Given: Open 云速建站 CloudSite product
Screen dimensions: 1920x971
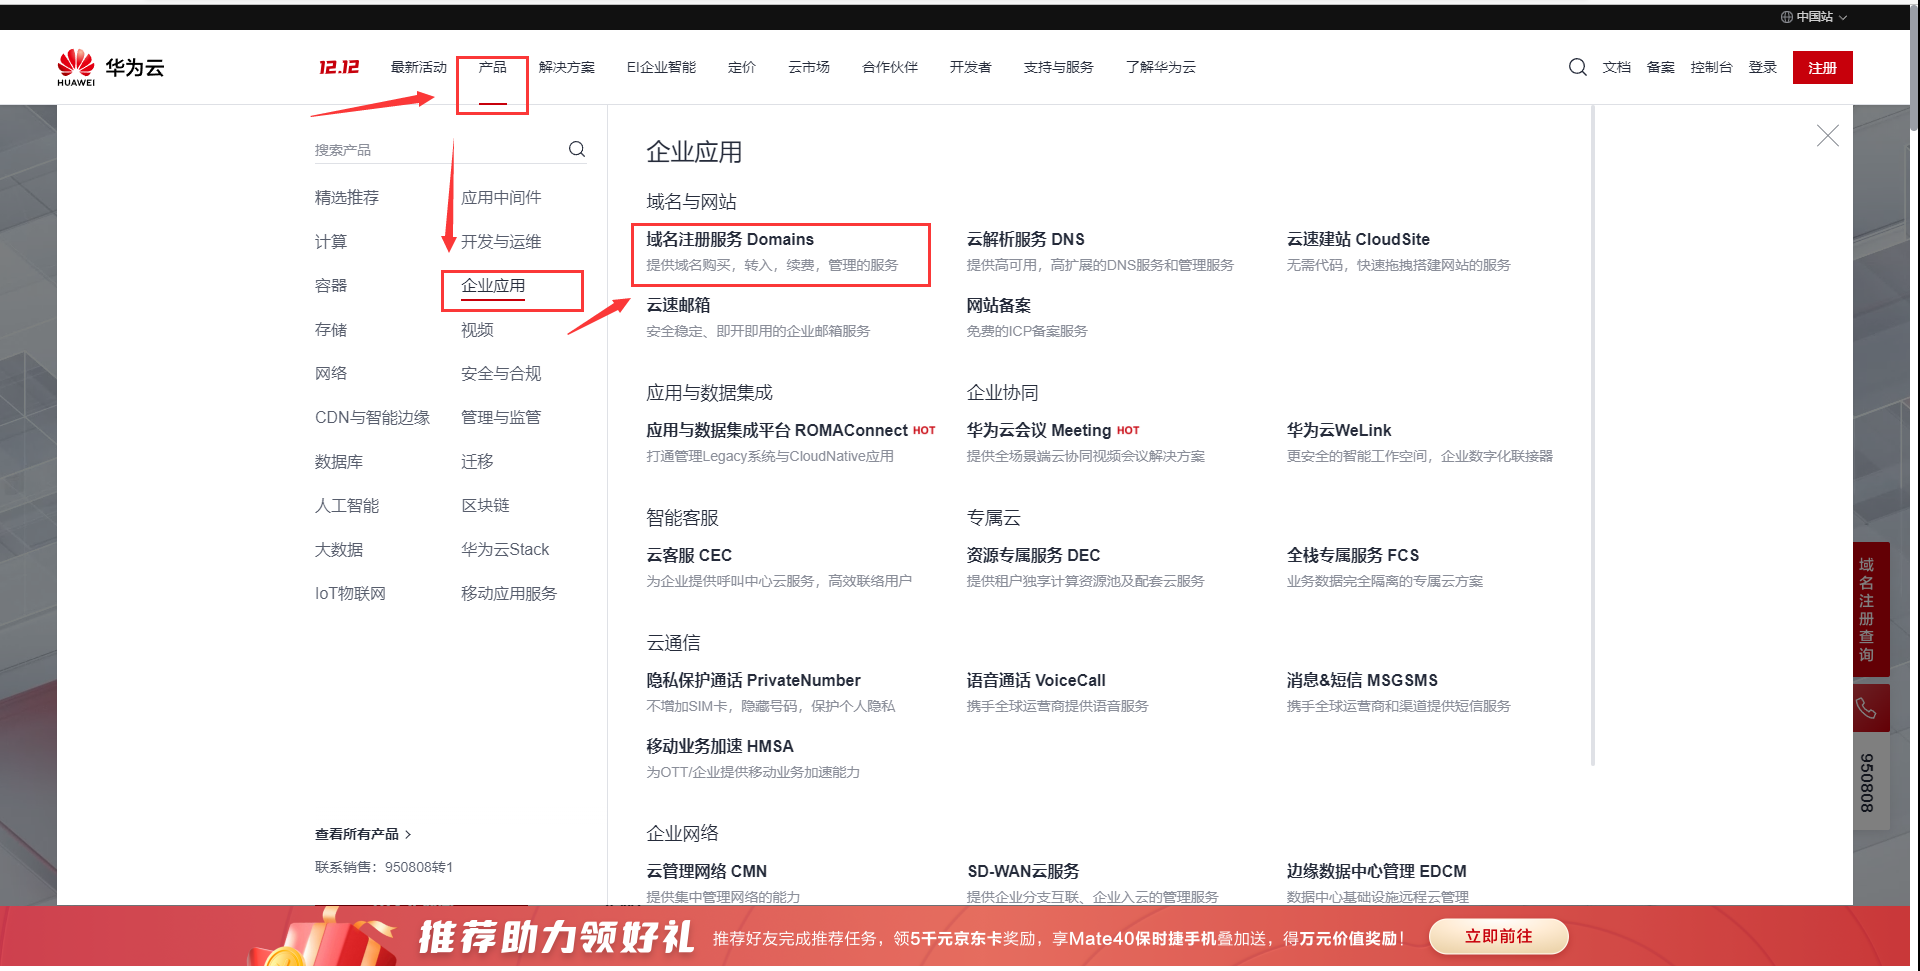Looking at the screenshot, I should click(1358, 240).
